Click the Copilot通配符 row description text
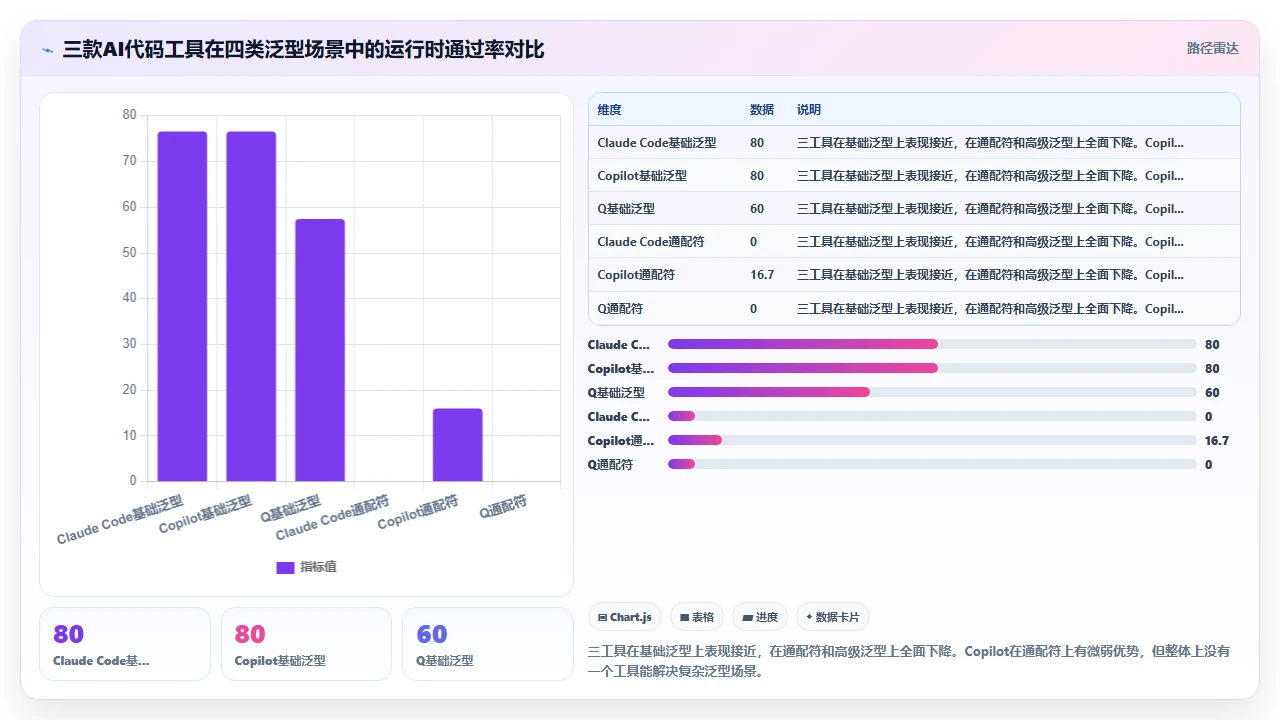The width and height of the screenshot is (1280, 720). click(x=990, y=275)
